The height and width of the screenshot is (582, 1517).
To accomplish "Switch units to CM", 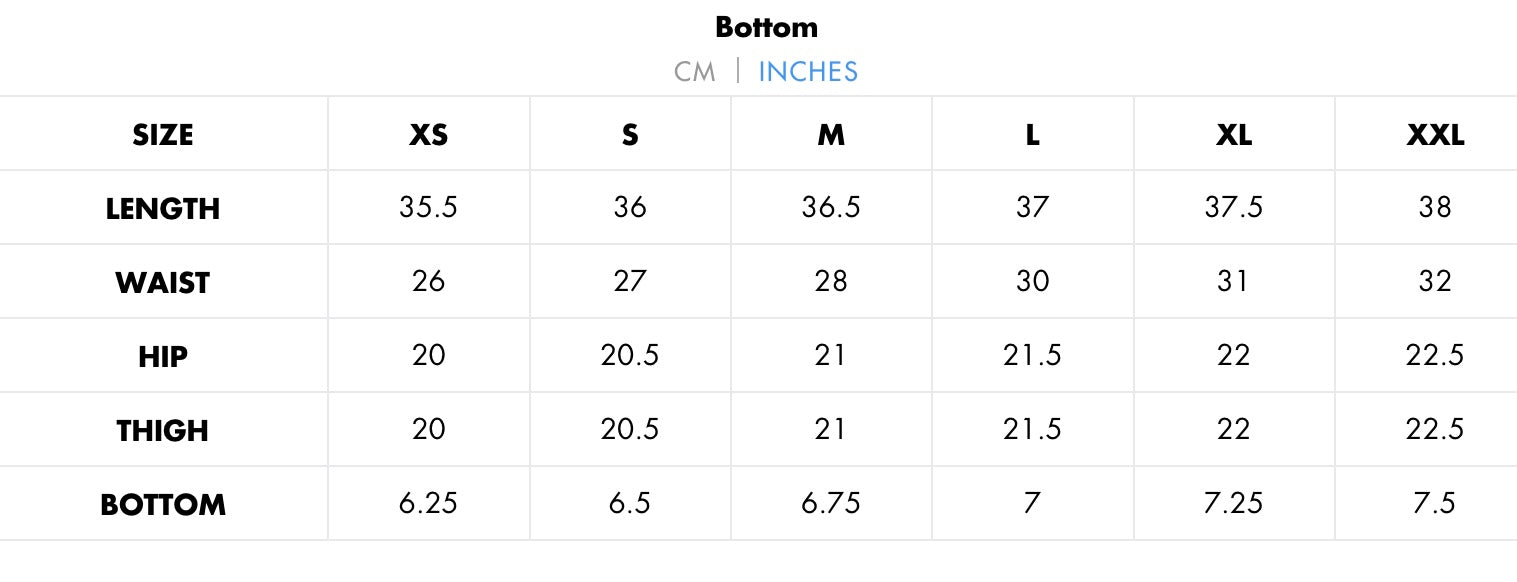I will (695, 72).
